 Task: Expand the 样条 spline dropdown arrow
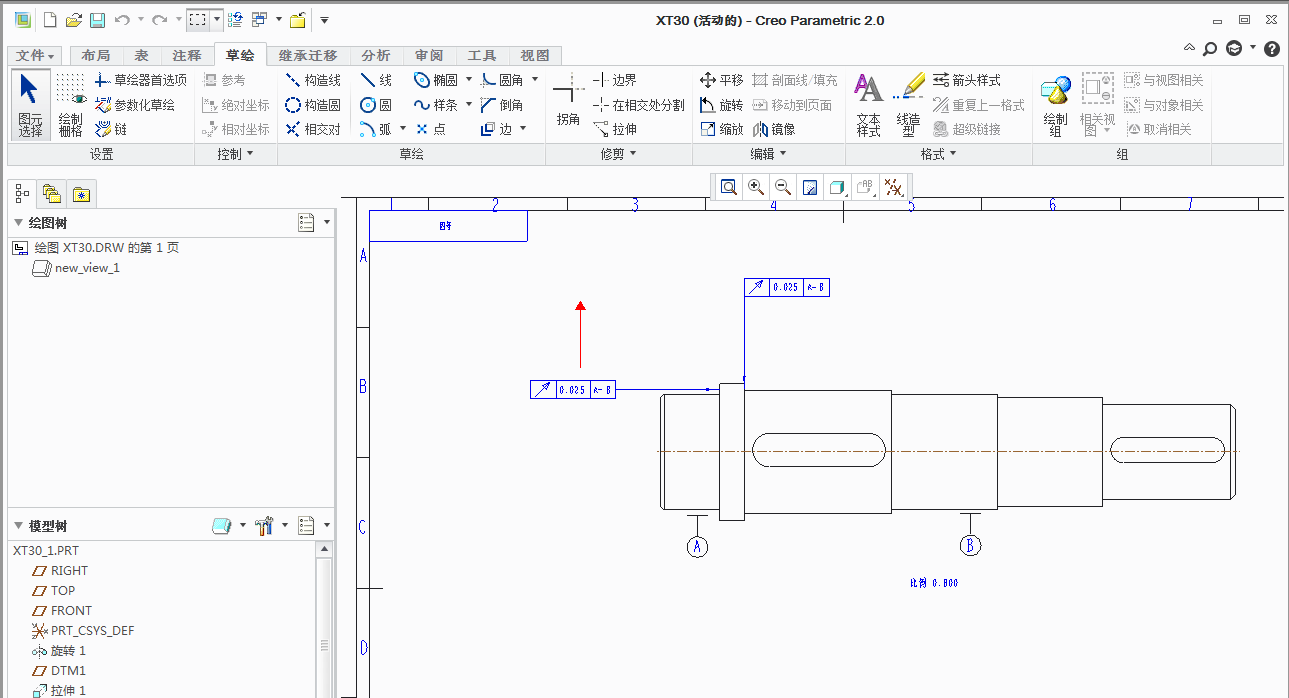(x=469, y=105)
